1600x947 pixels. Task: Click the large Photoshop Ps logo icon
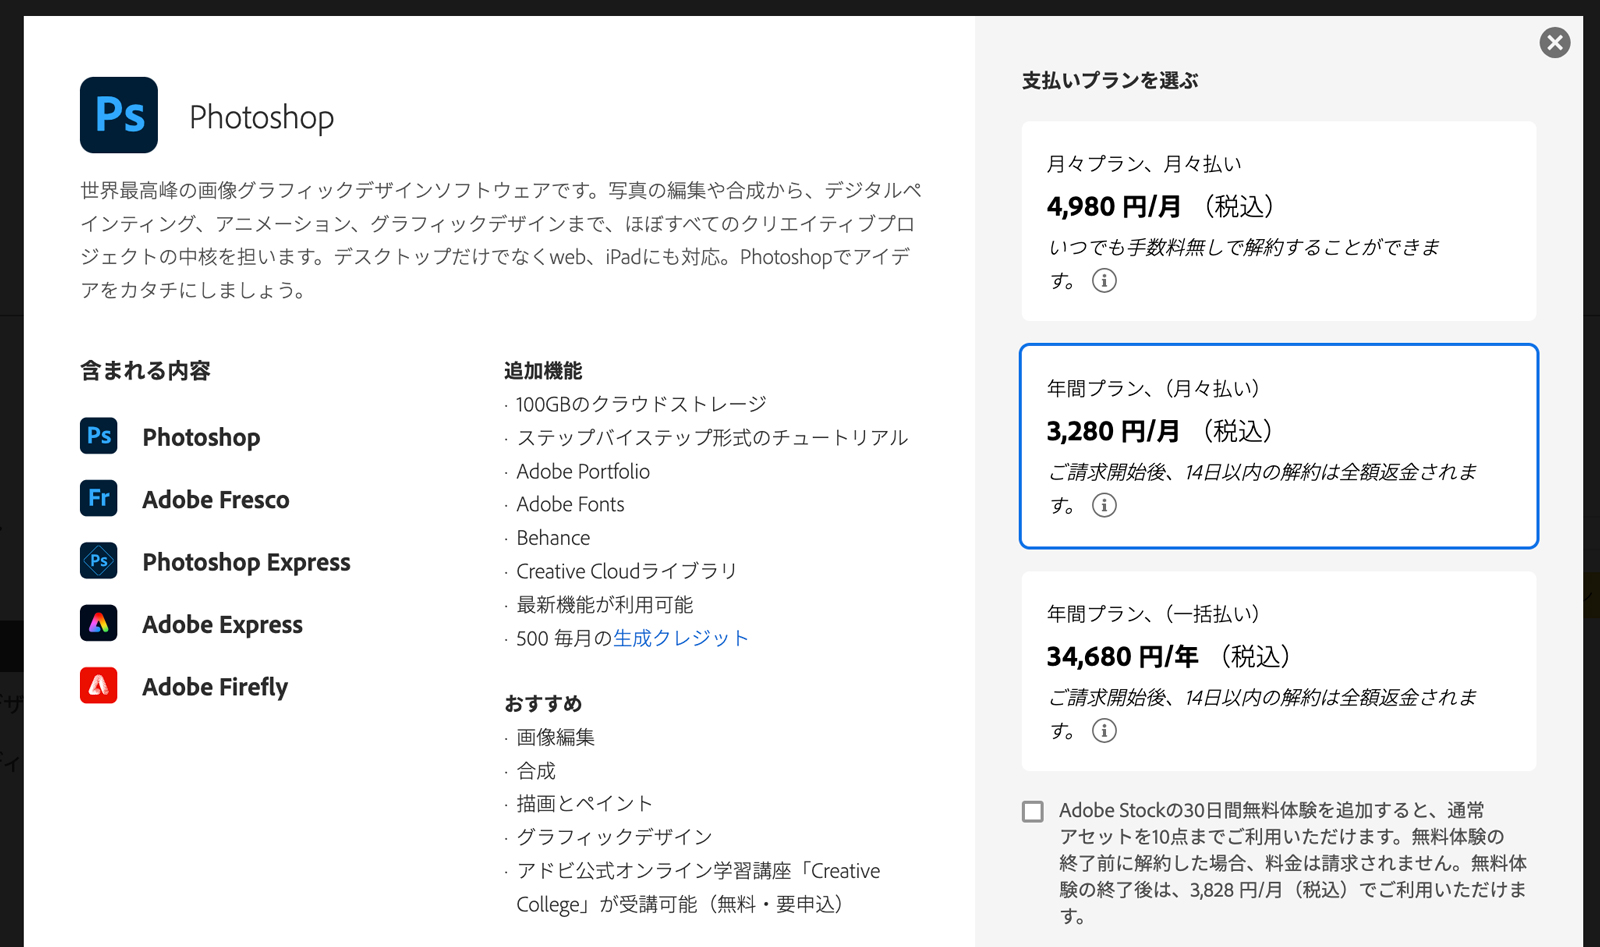click(x=119, y=115)
